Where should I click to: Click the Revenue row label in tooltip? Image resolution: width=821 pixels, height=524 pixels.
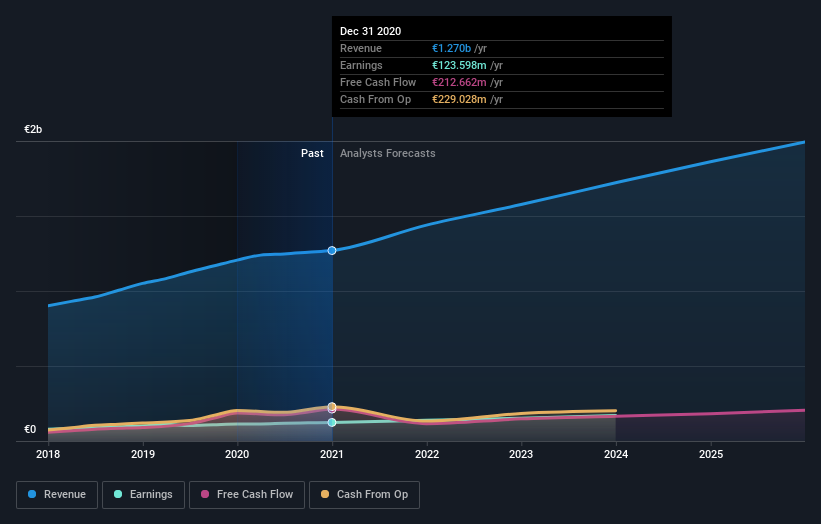[x=361, y=48]
